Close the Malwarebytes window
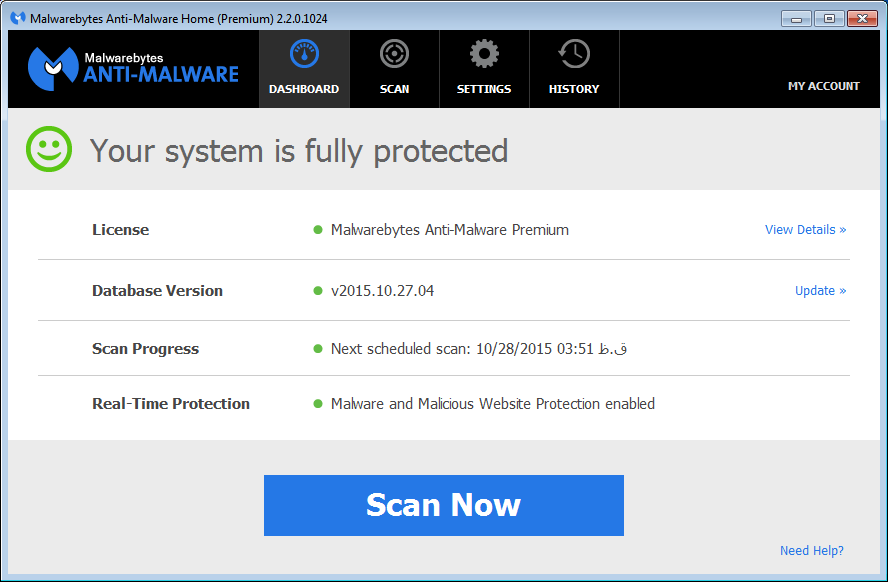888x582 pixels. pyautogui.click(x=863, y=19)
